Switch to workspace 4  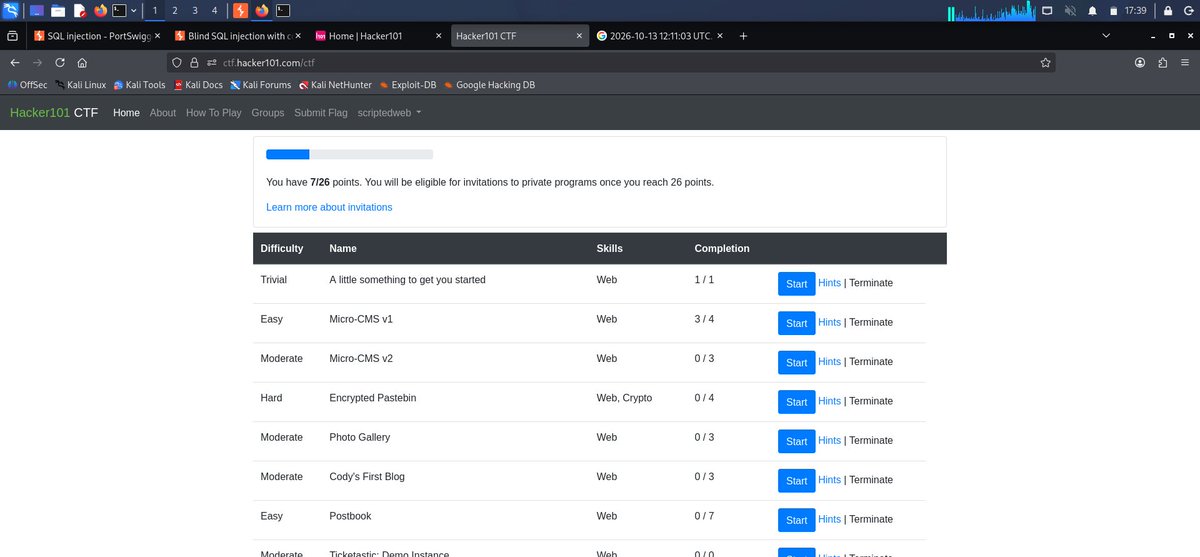(x=214, y=10)
